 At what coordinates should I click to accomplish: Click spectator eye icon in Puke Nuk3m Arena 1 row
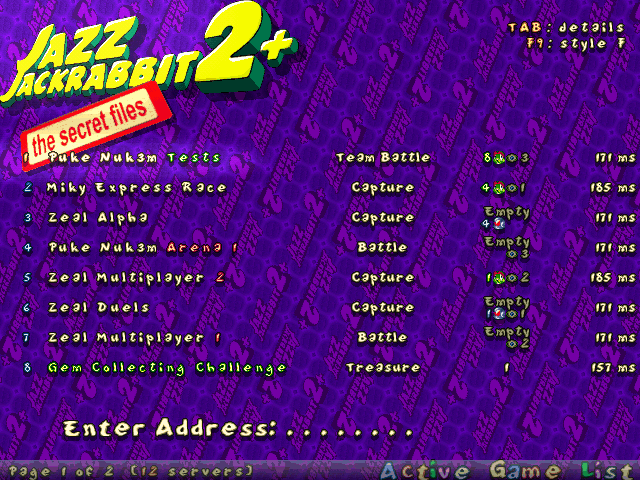pos(512,254)
